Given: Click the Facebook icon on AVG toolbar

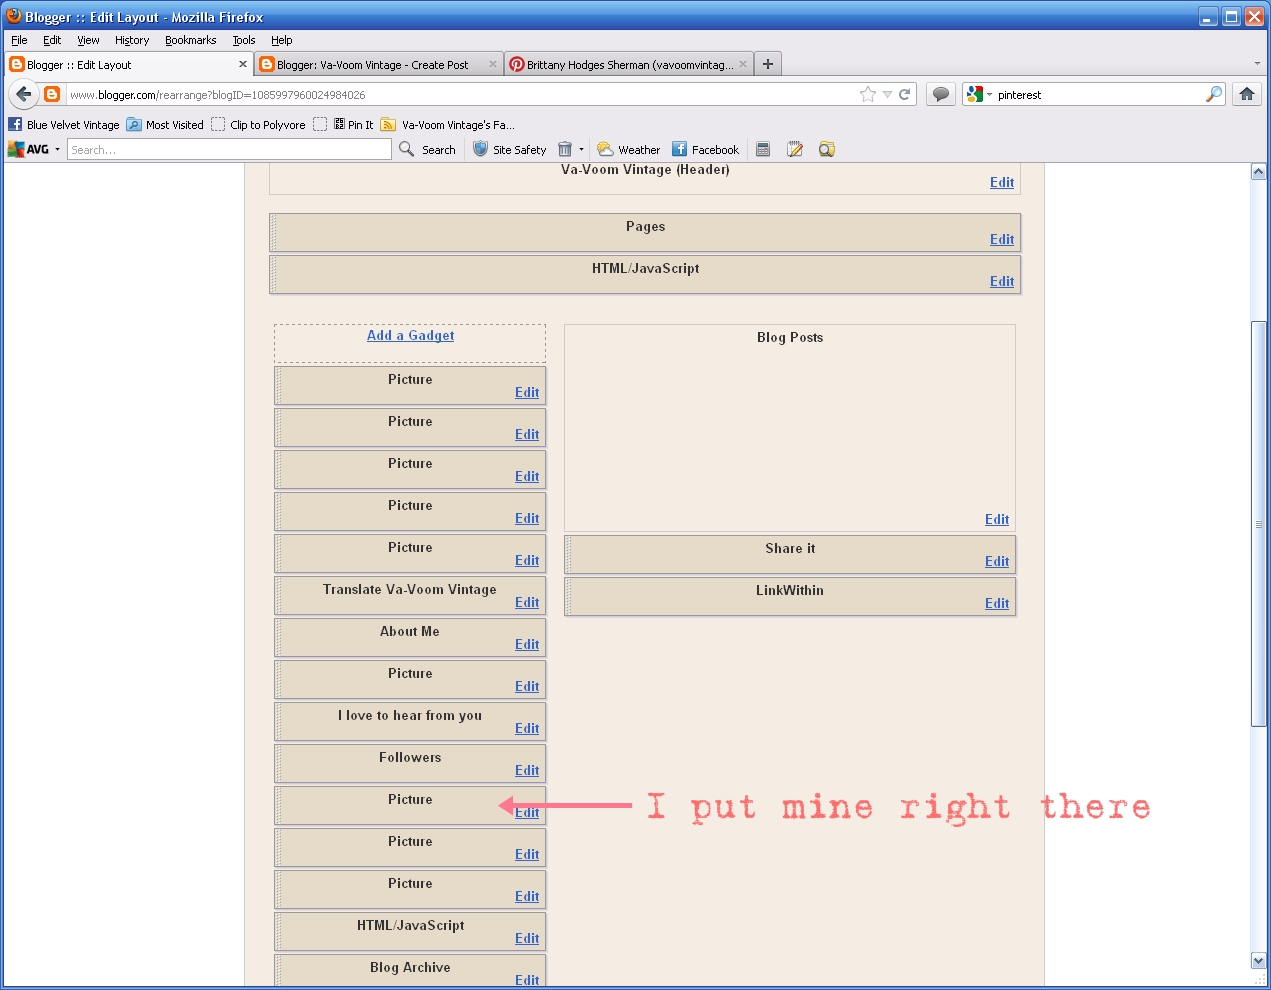Looking at the screenshot, I should [679, 149].
